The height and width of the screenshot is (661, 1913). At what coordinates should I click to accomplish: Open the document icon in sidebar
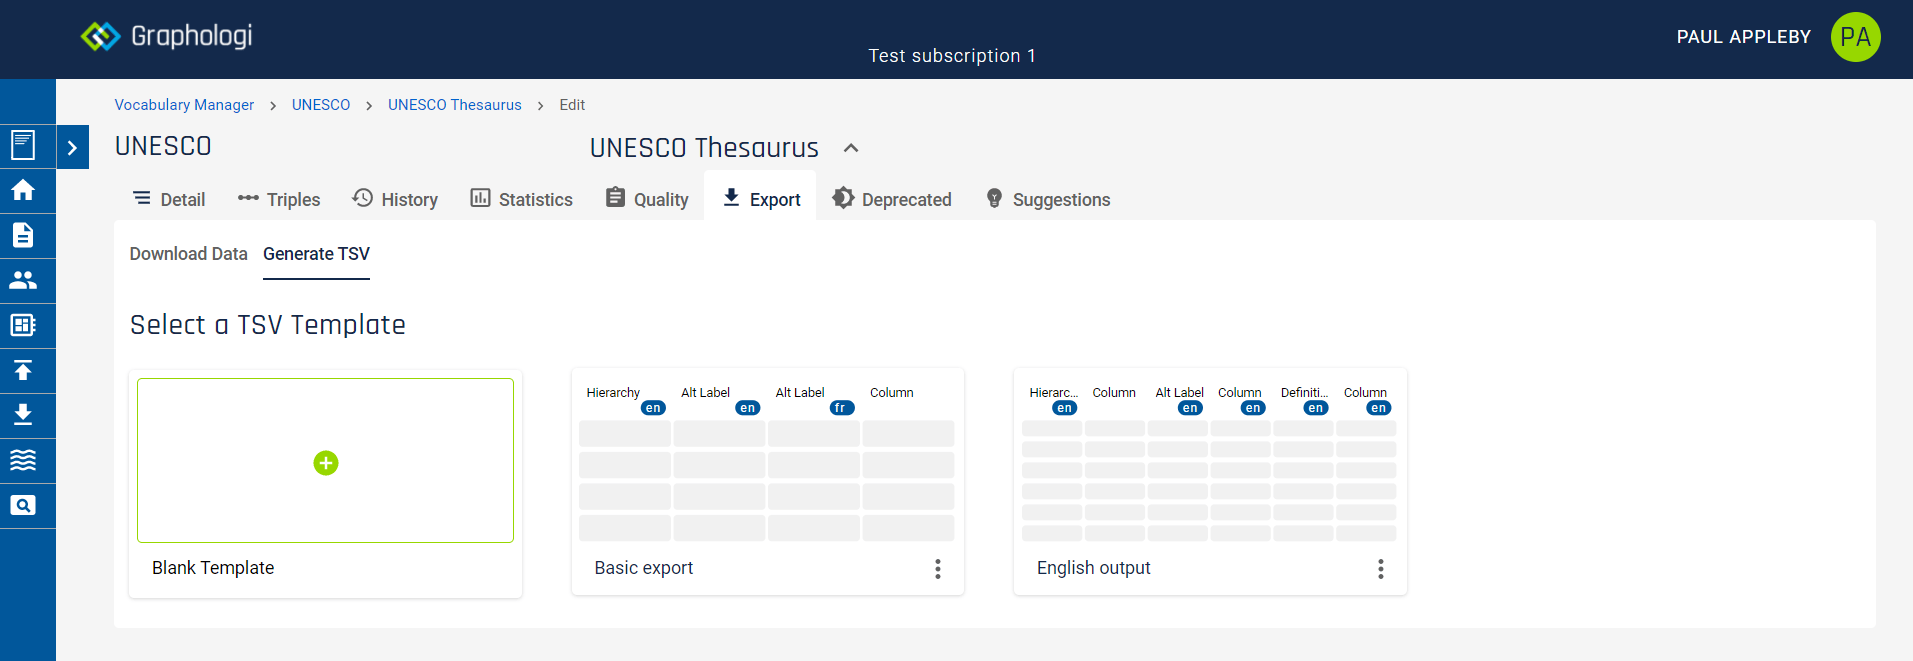[23, 235]
